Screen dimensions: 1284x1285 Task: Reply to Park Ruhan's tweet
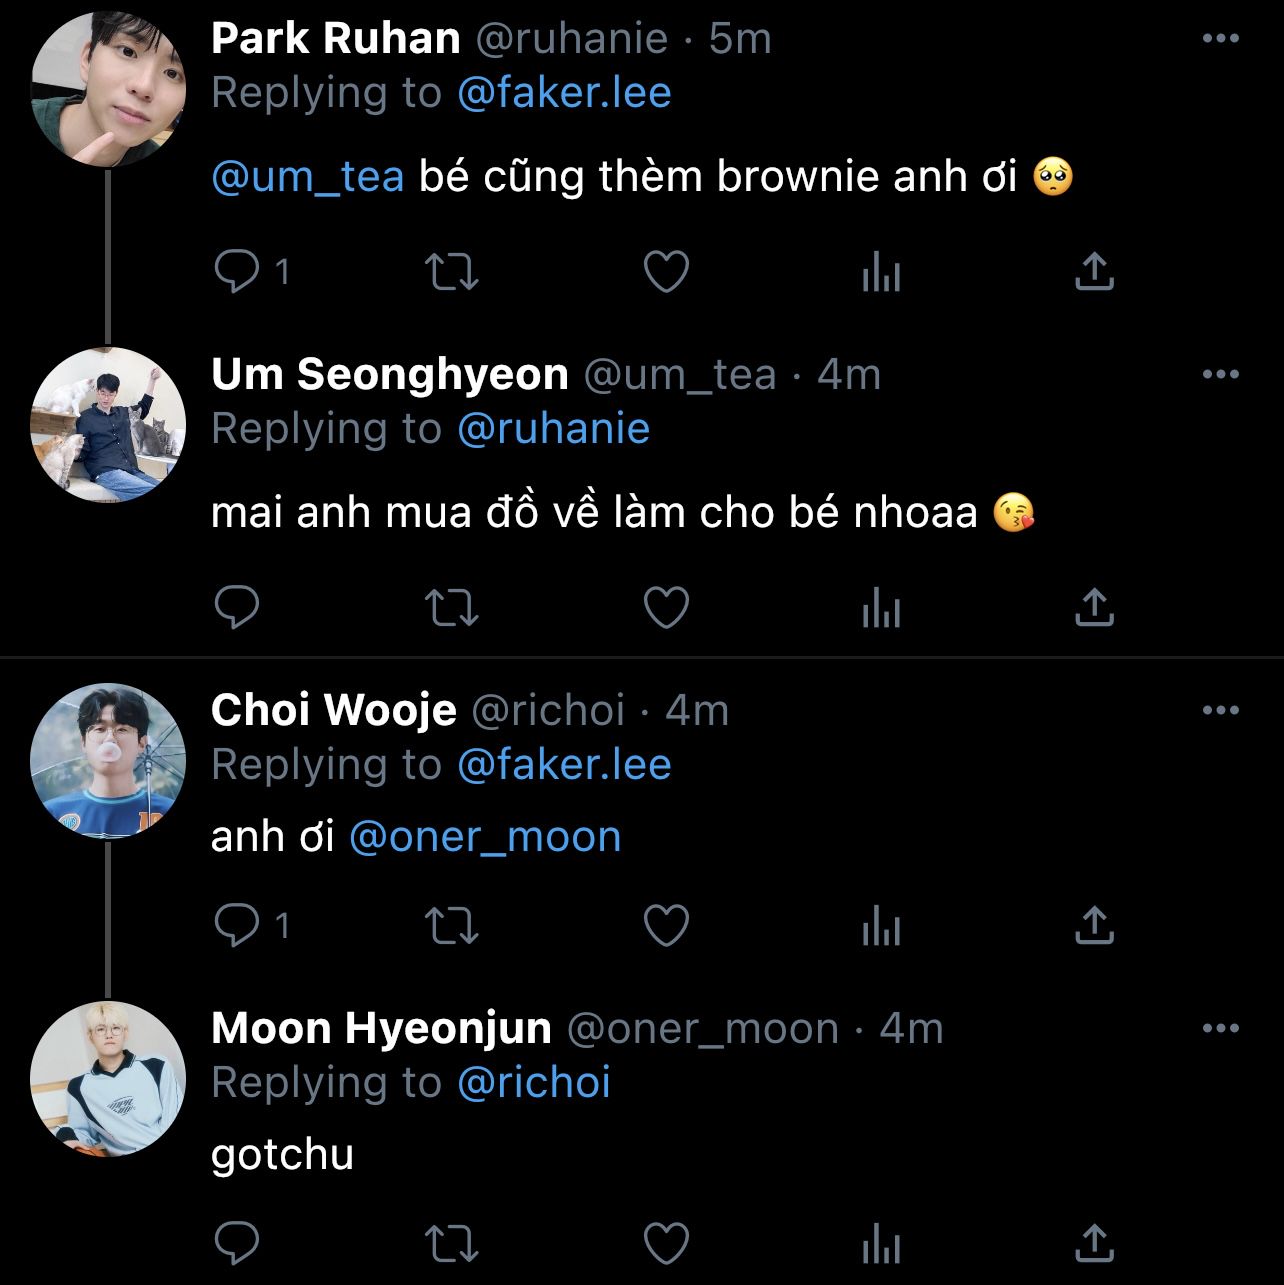pos(237,271)
